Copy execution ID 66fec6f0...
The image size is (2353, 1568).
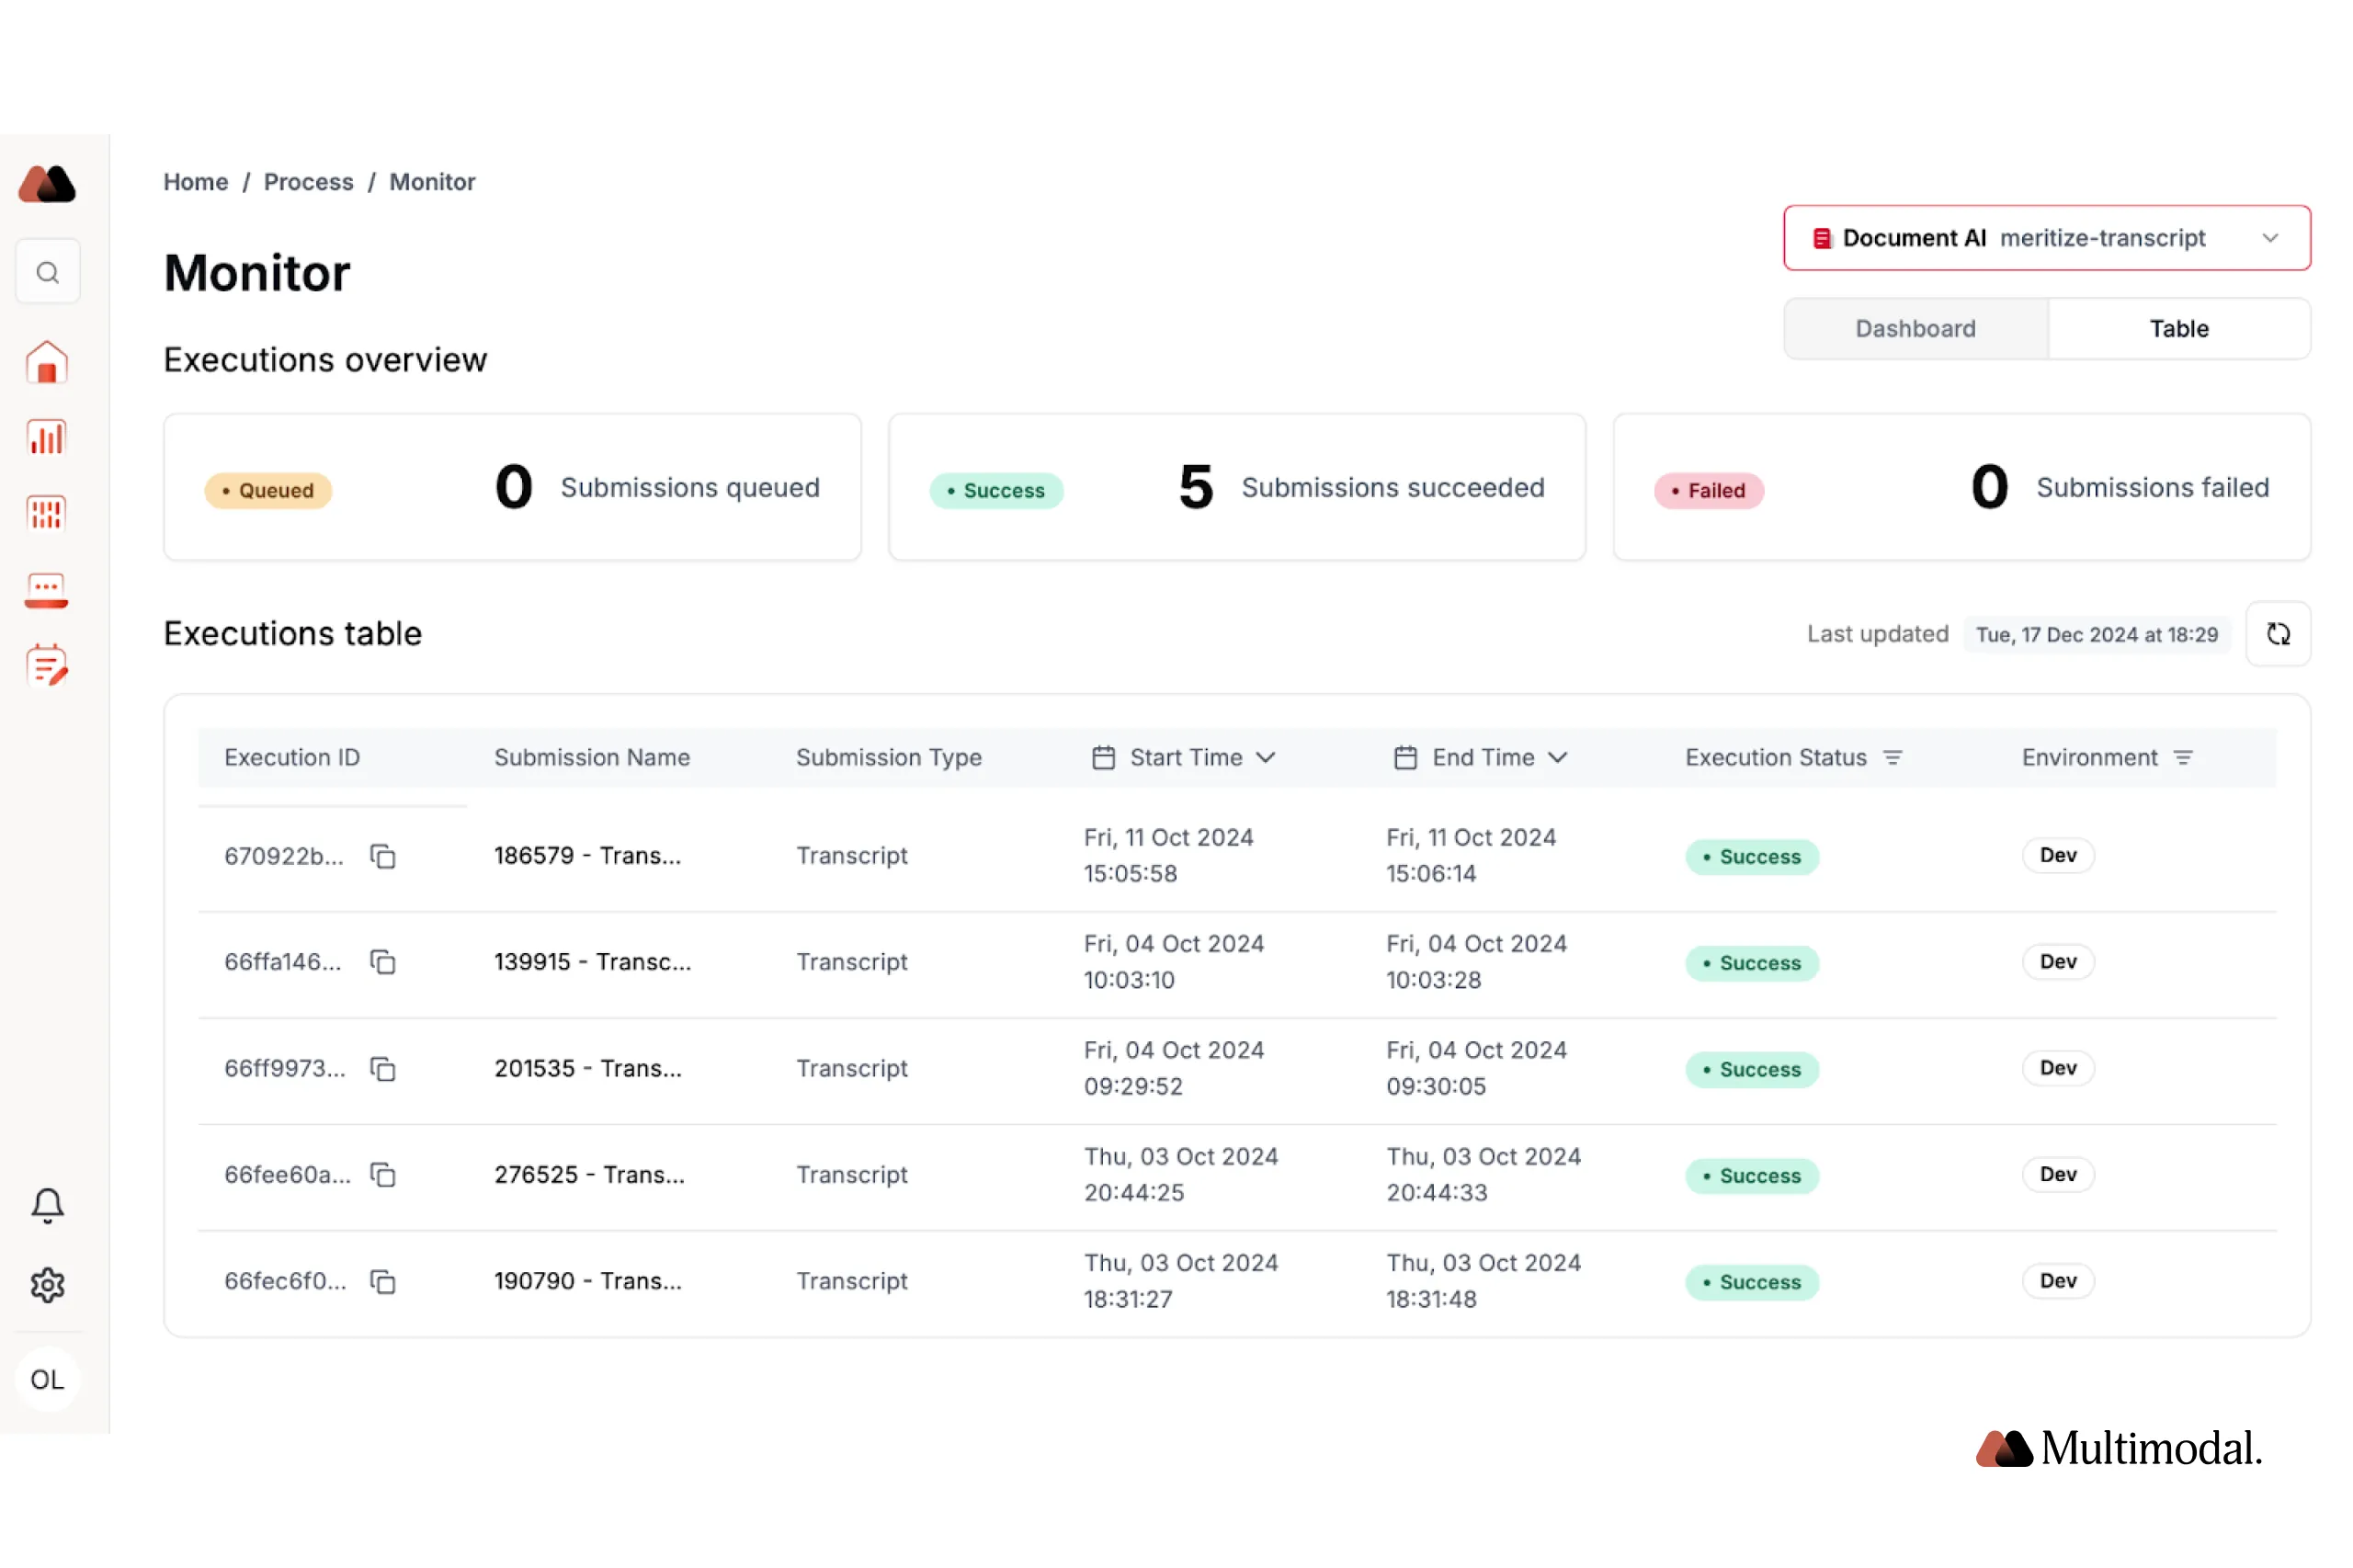coord(383,1281)
